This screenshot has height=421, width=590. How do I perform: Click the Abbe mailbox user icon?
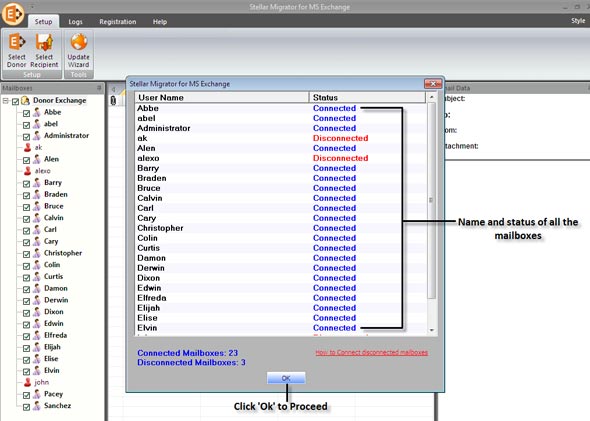click(37, 112)
